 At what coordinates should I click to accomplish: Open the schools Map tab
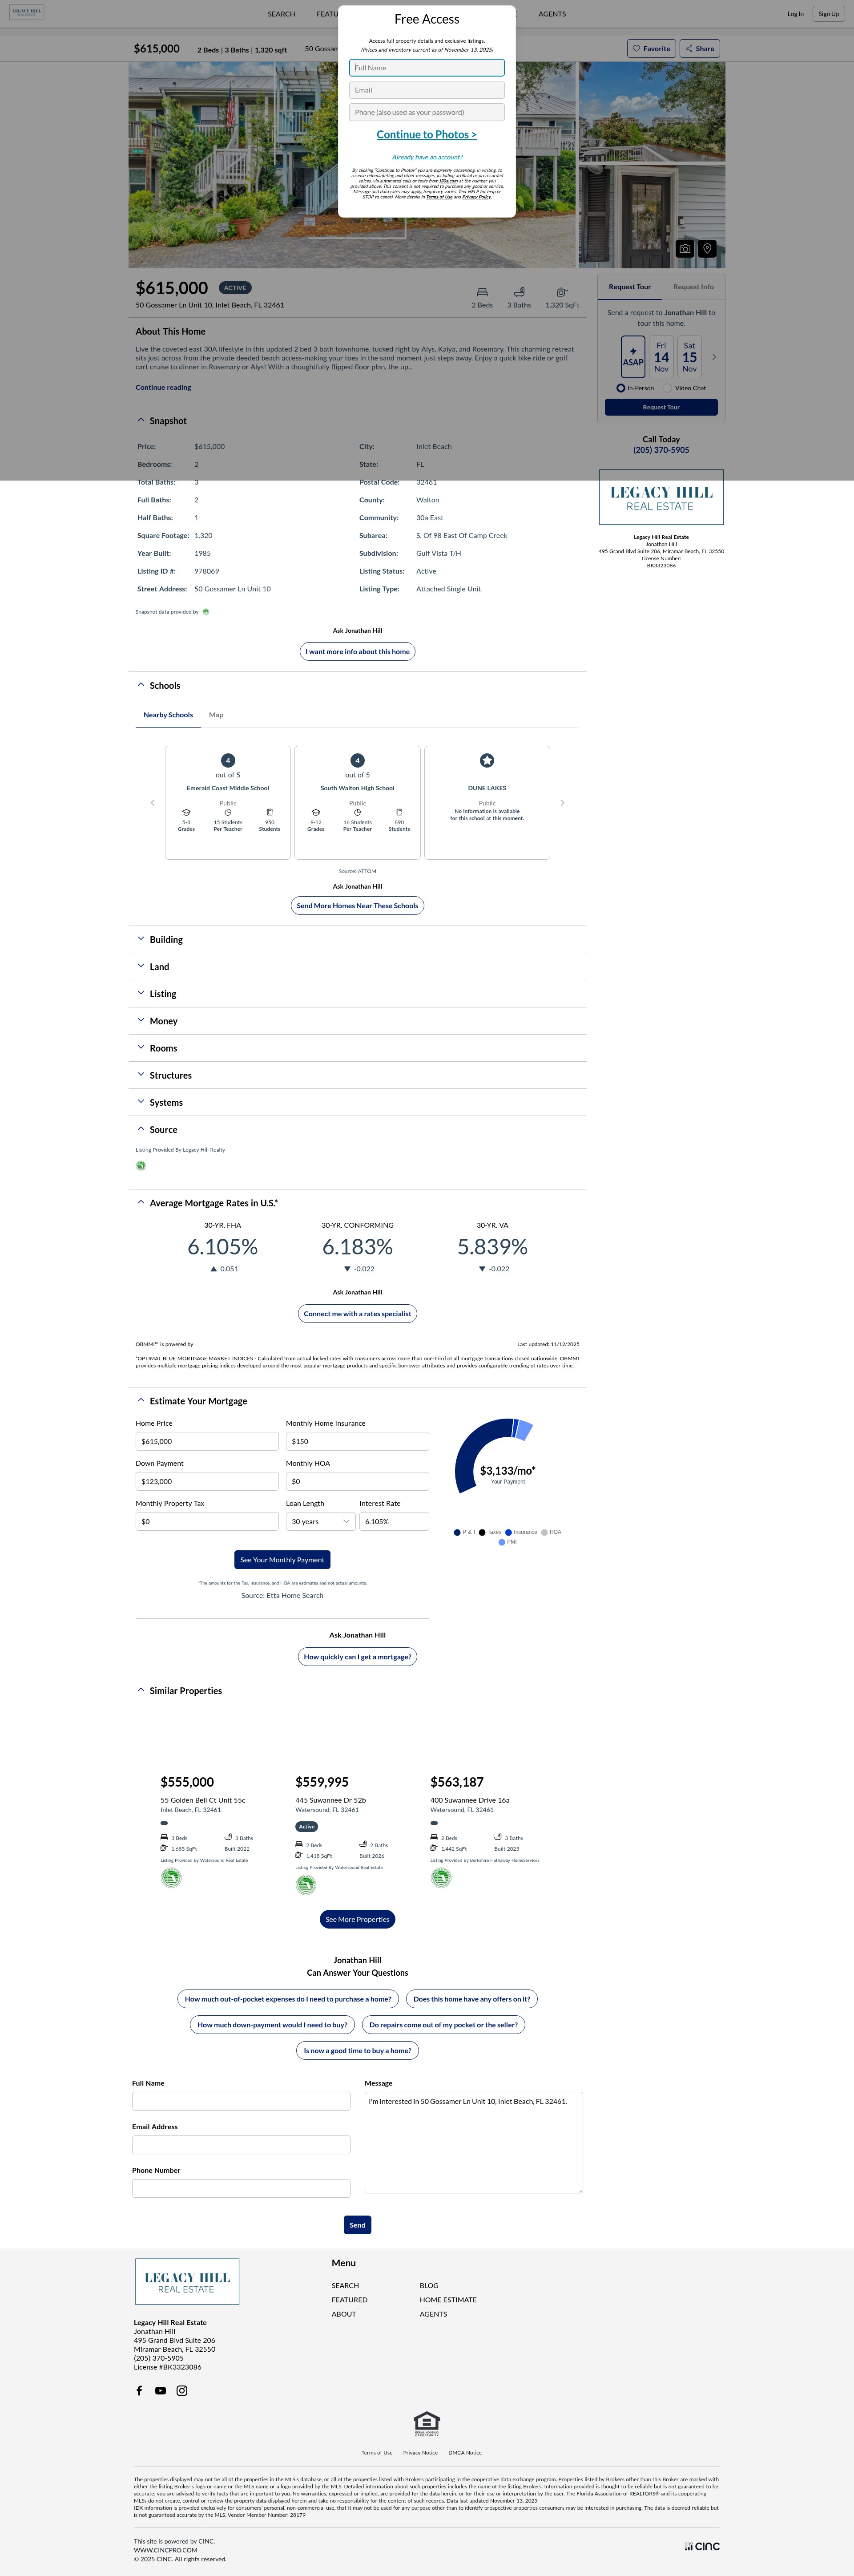(216, 715)
